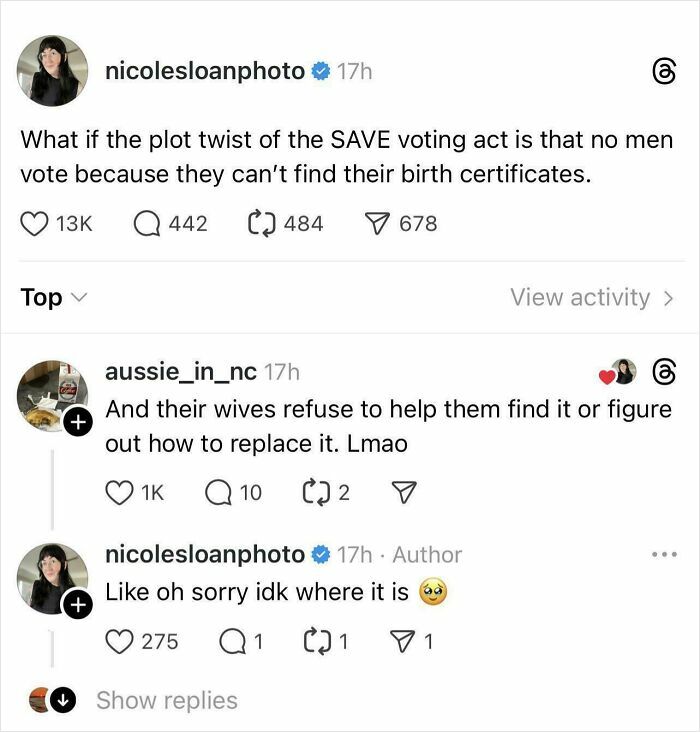Reply to aussie_in_nc's comment

(219, 491)
